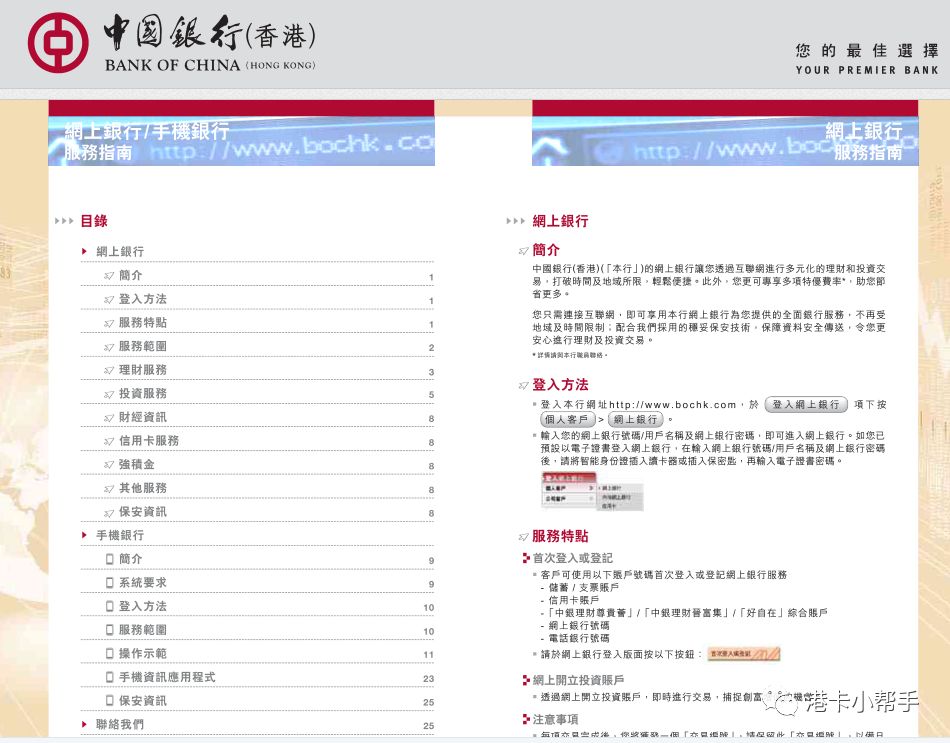Screen dimensions: 950x743
Task: Click the mouse icon next to 服務特點 entry
Action: coord(109,323)
